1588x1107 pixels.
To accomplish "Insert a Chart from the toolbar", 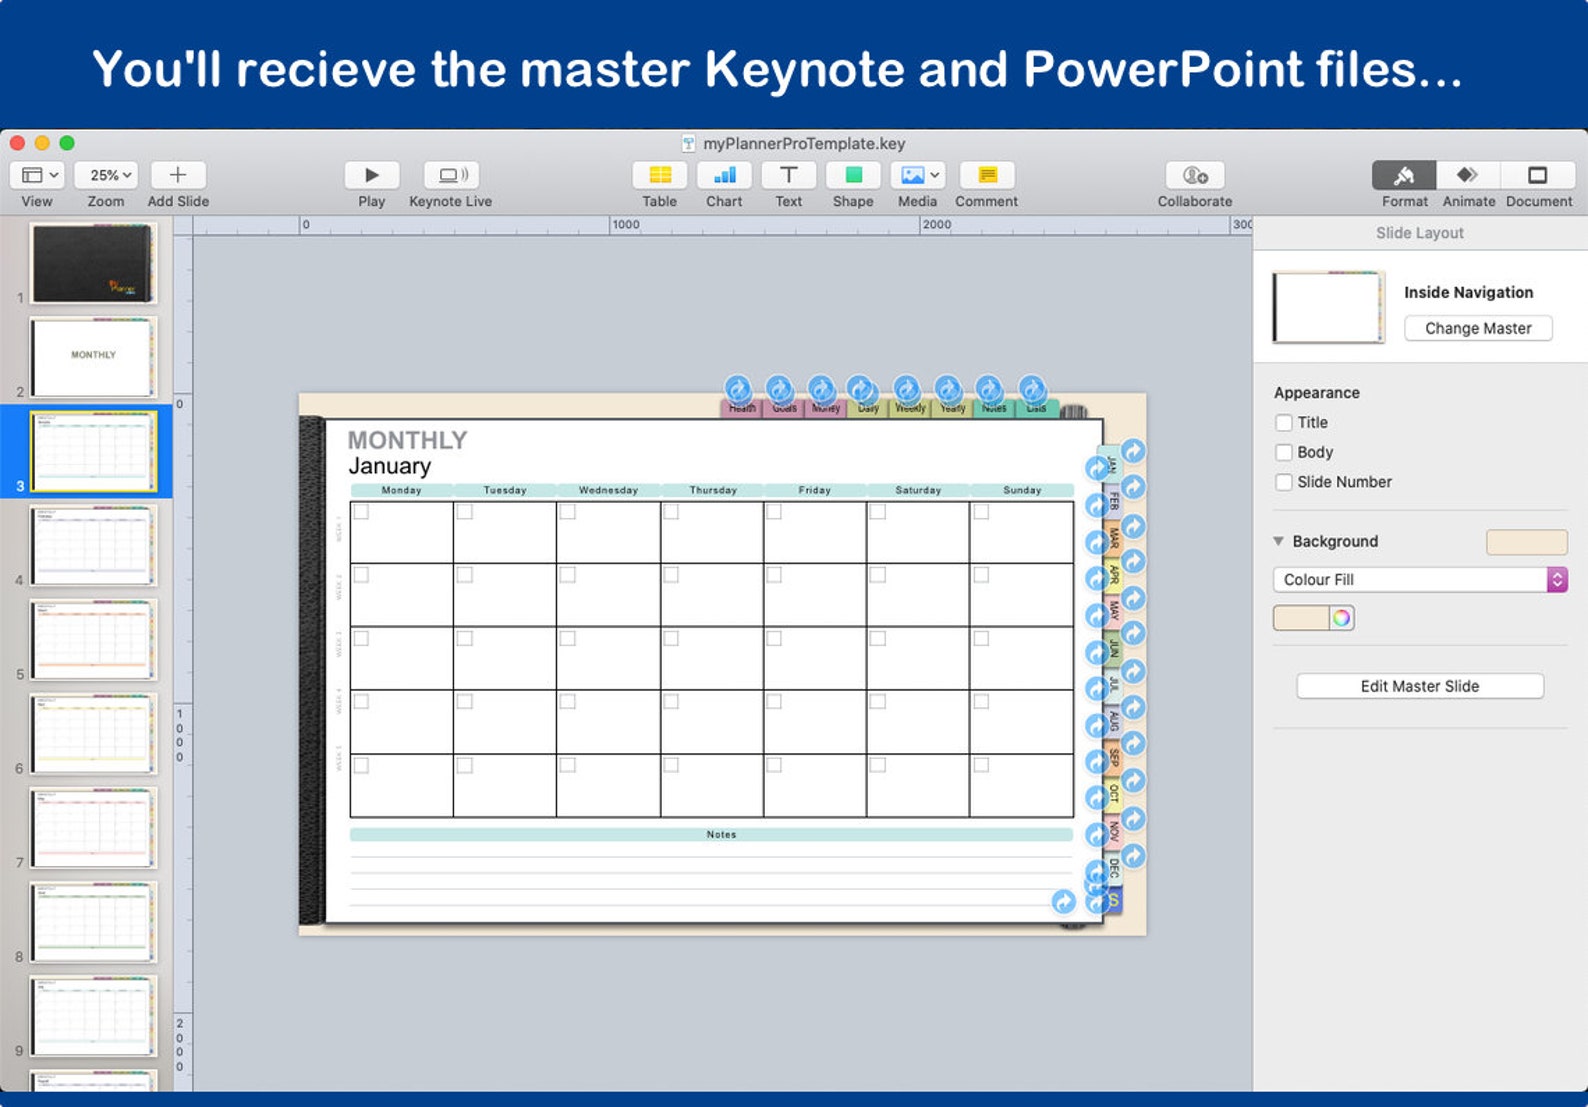I will pos(724,175).
